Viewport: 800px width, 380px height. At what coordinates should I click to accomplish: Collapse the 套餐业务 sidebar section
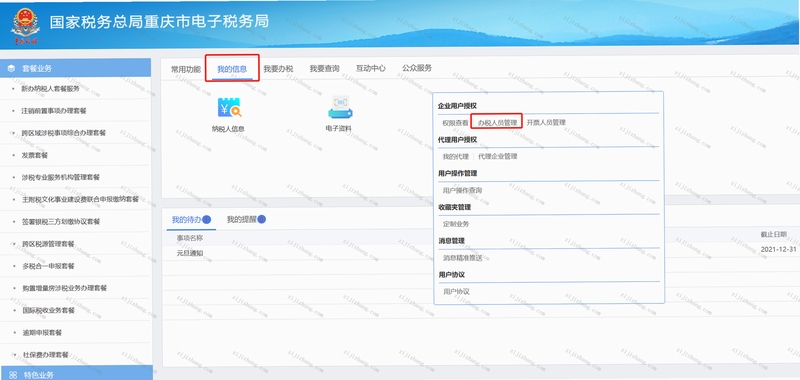tap(76, 68)
